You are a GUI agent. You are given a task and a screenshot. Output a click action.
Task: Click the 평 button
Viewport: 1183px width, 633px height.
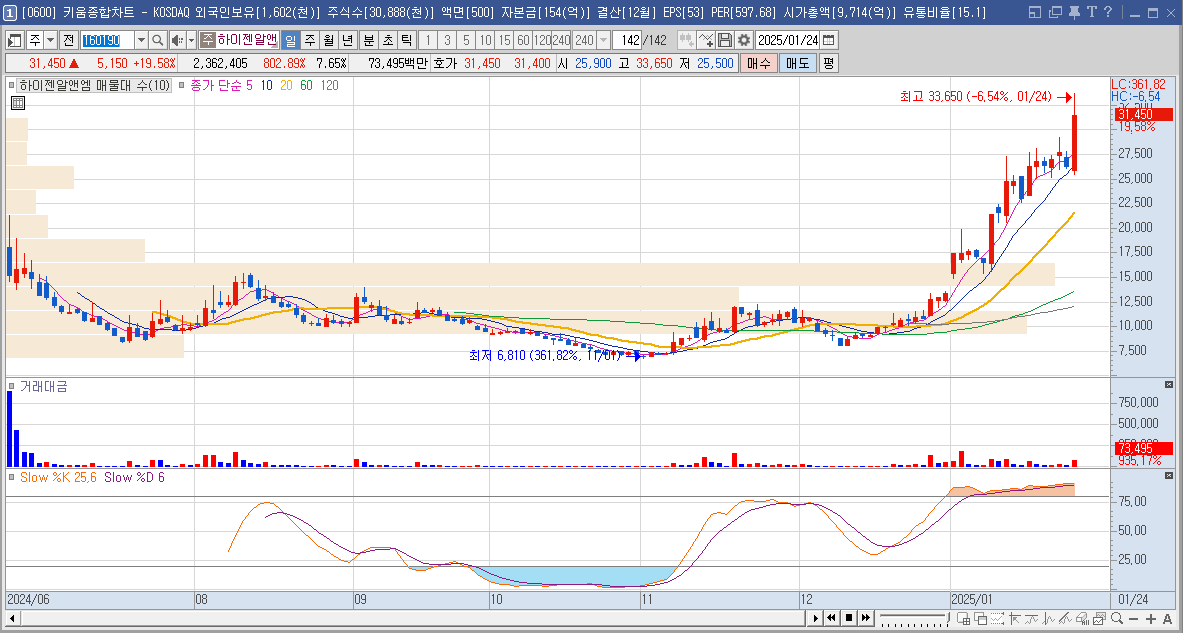828,63
